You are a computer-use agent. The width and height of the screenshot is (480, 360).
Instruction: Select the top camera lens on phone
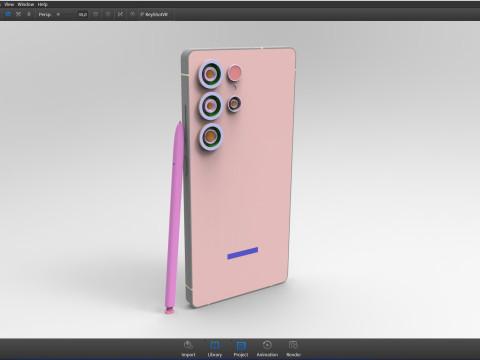(210, 74)
